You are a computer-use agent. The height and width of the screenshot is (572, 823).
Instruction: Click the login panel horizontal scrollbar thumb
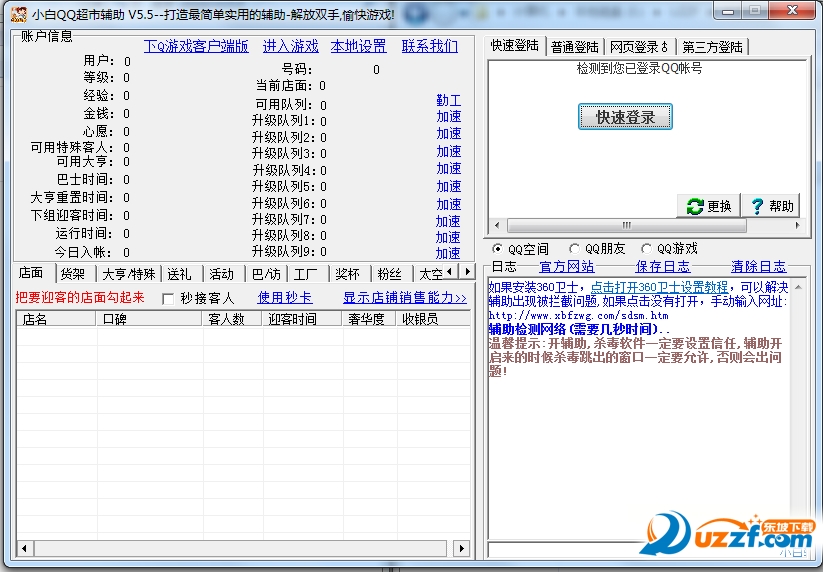coord(627,226)
